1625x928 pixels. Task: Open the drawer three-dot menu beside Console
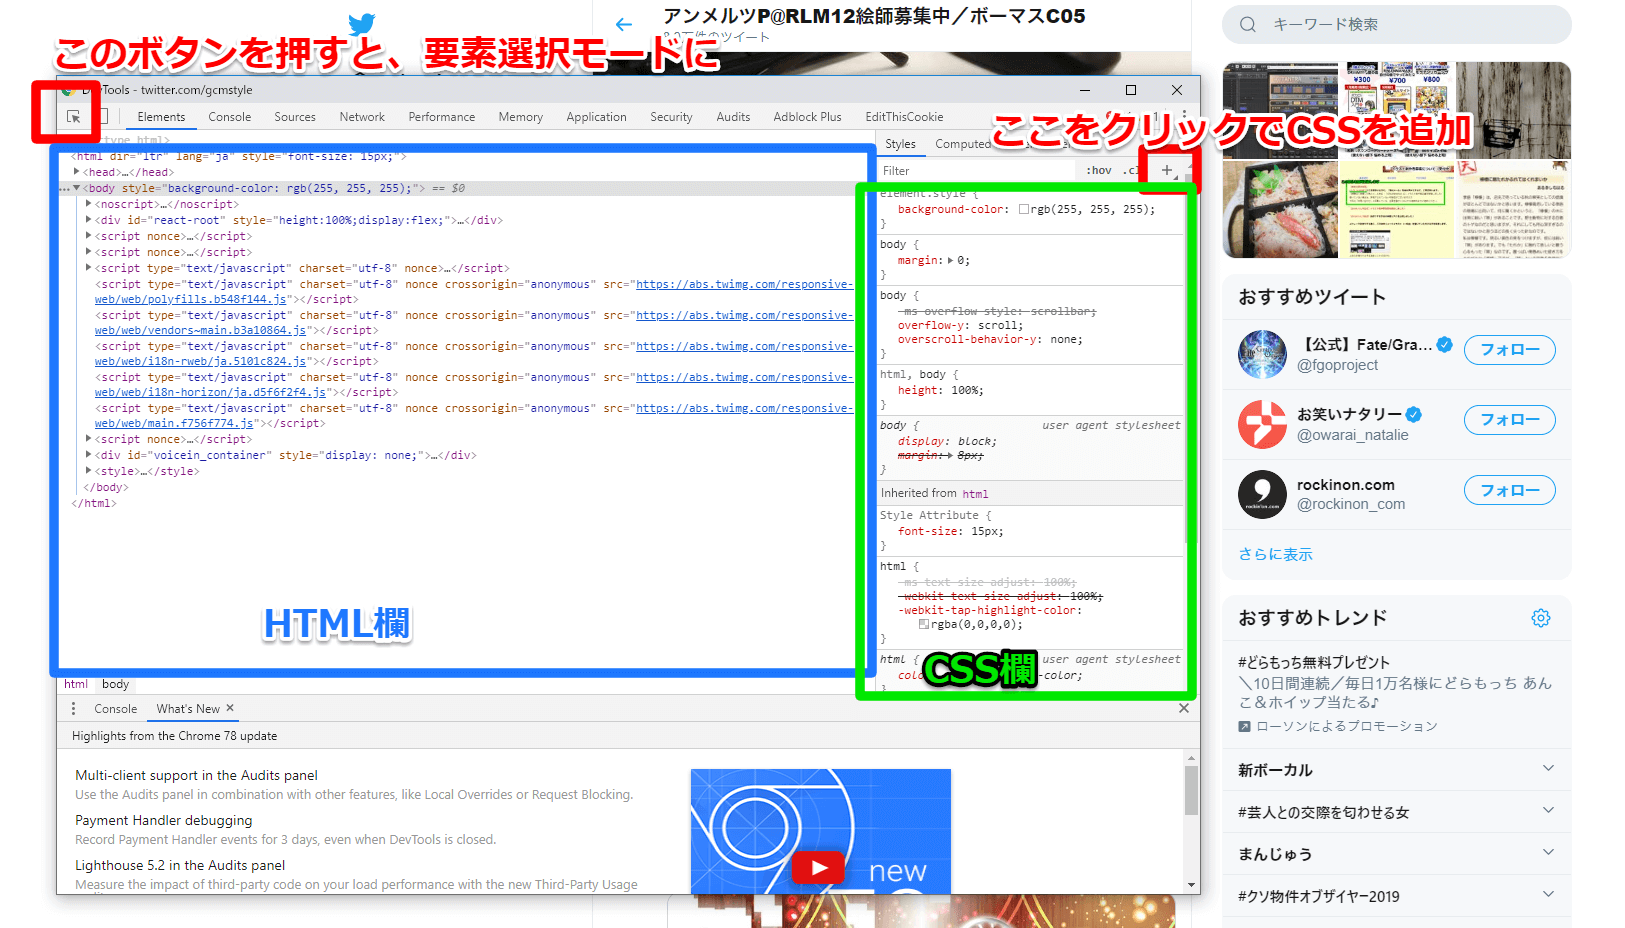click(x=73, y=708)
